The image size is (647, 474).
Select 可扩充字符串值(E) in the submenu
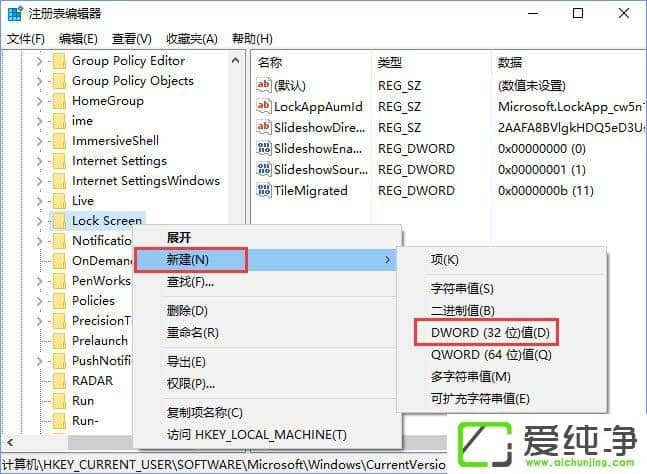502,399
